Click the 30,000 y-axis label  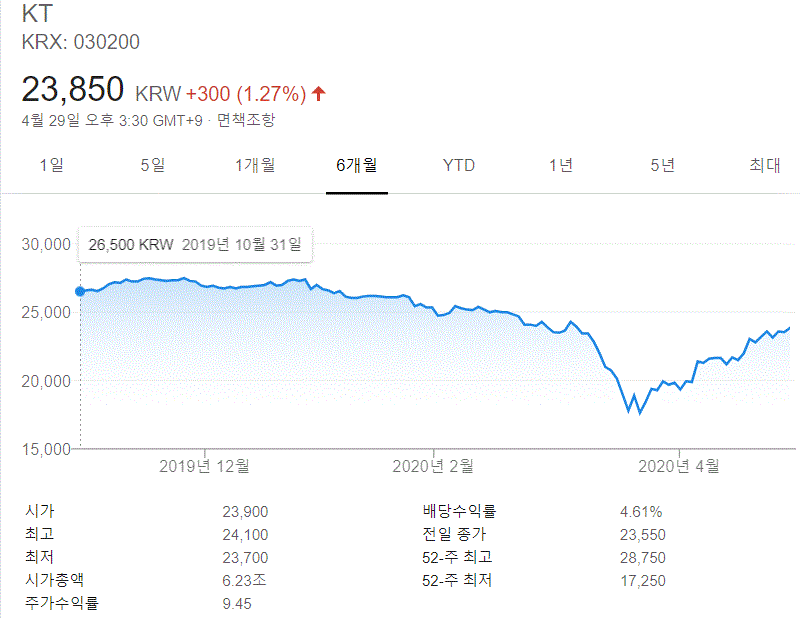click(x=46, y=244)
